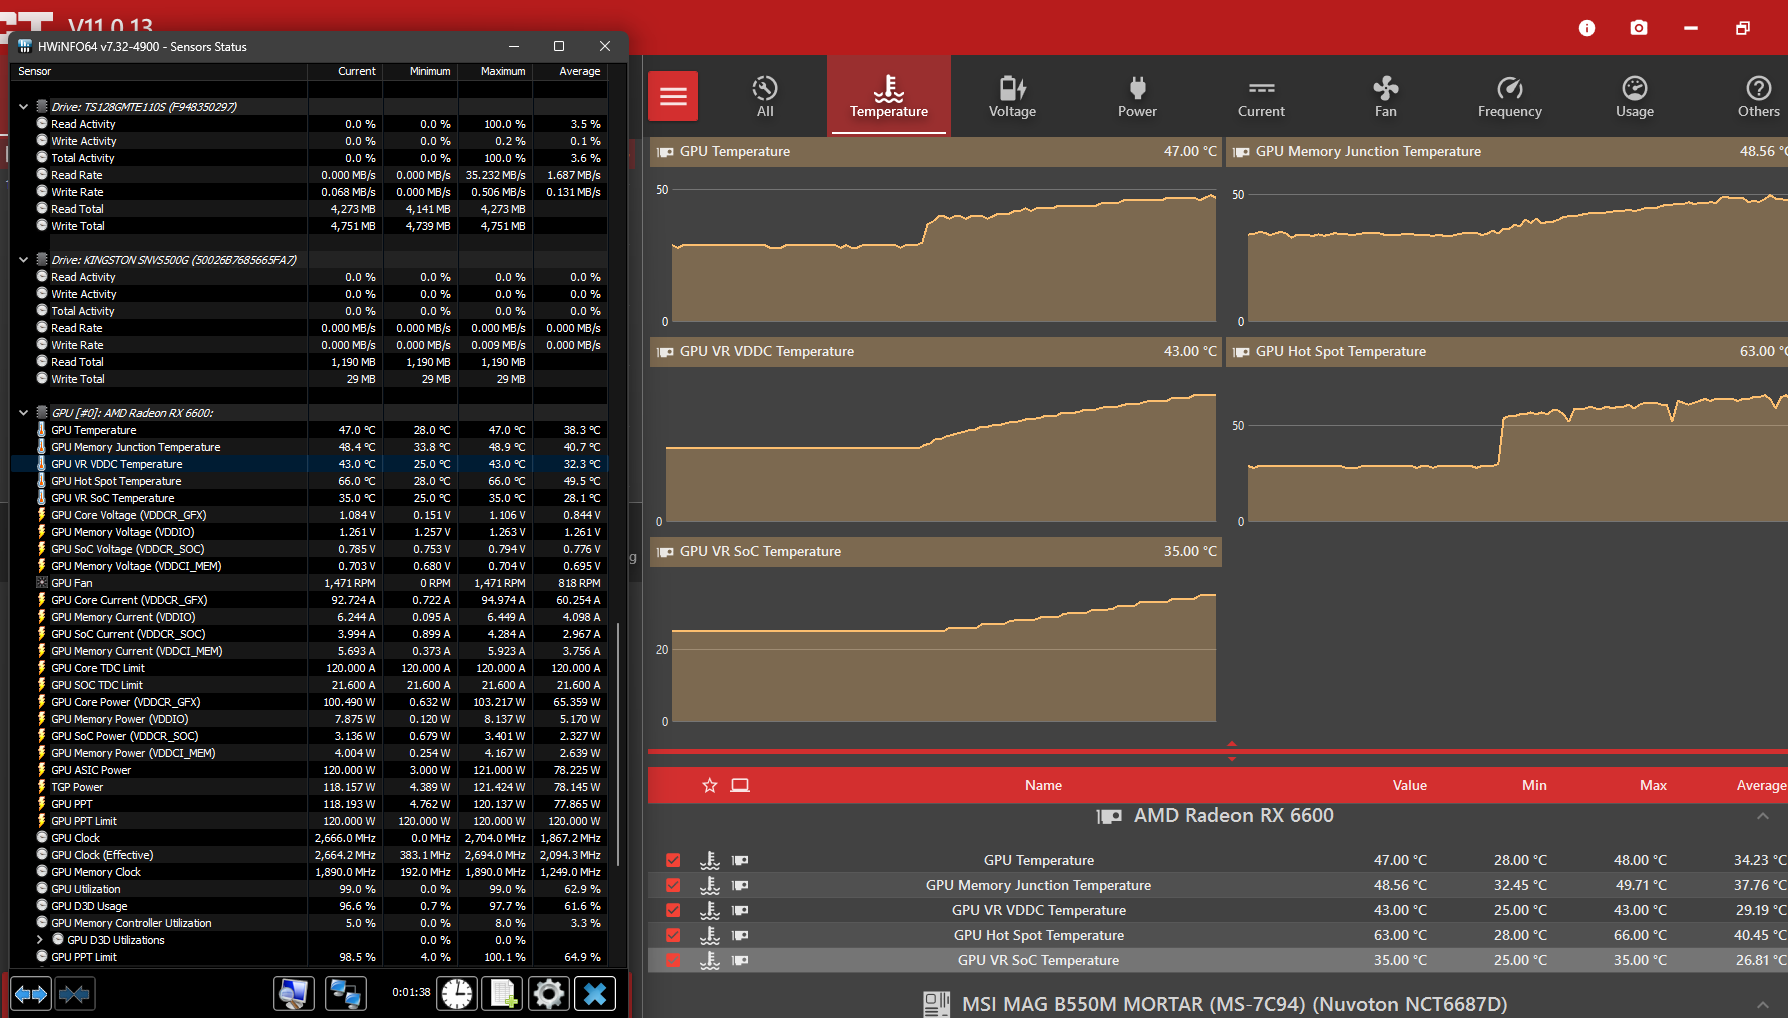Open the Current tab
This screenshot has width=1788, height=1018.
tap(1262, 96)
